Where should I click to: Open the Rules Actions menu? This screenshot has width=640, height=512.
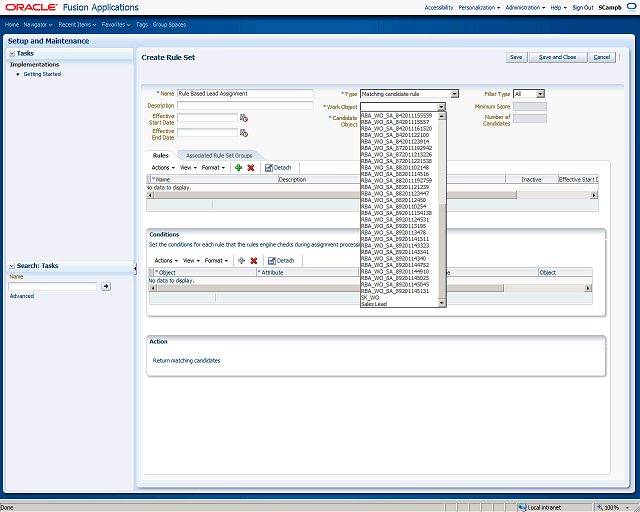coord(163,167)
